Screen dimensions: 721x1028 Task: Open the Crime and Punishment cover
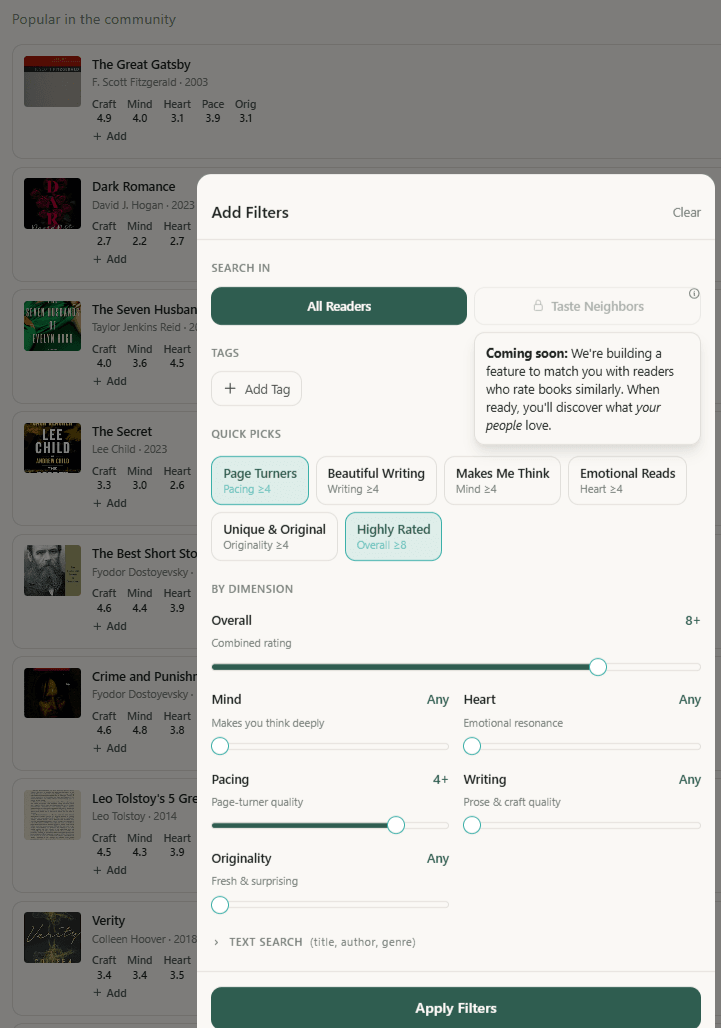click(52, 693)
